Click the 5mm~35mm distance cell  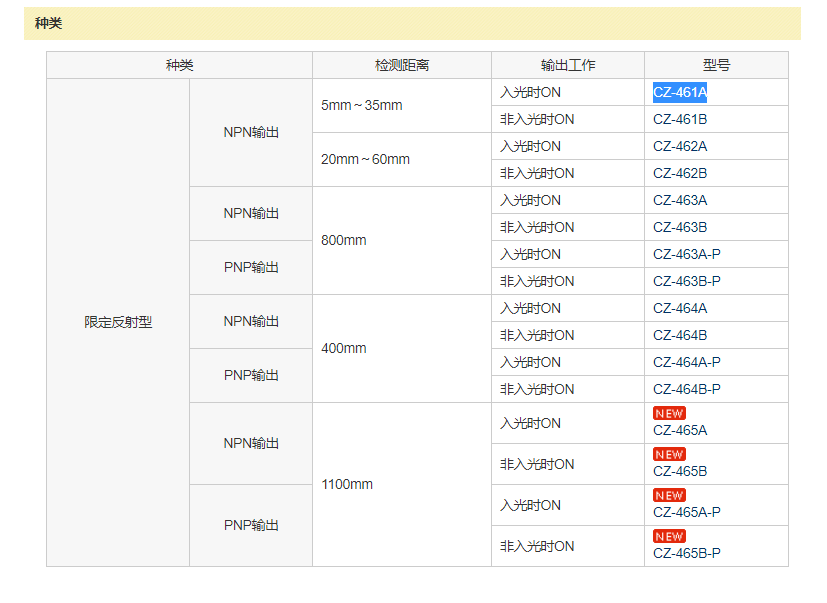[402, 106]
